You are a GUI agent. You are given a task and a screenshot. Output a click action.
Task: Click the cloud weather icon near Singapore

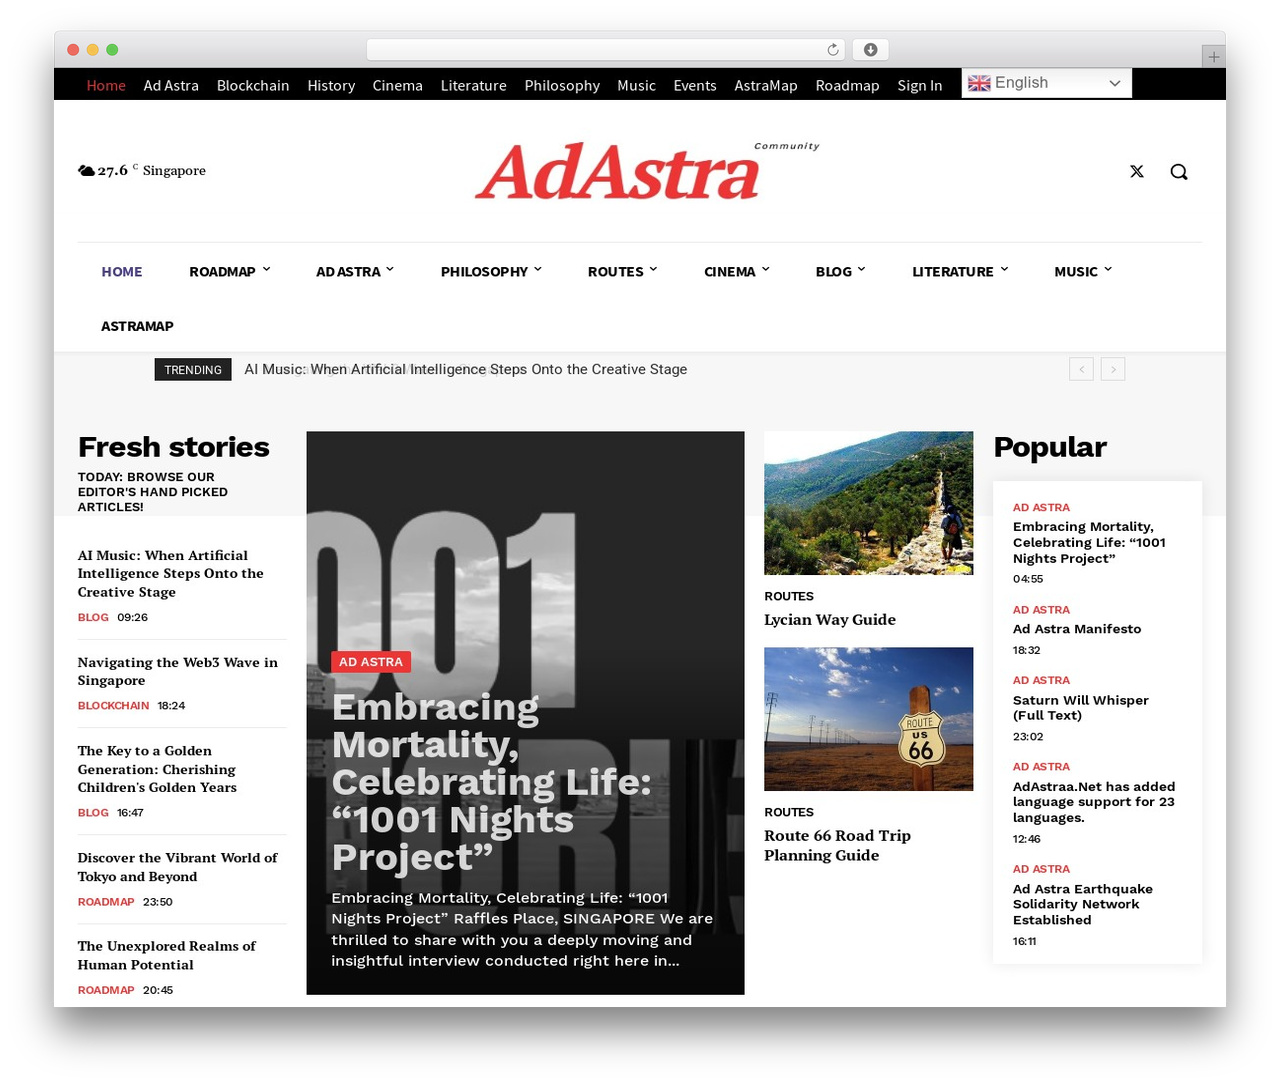(x=86, y=171)
